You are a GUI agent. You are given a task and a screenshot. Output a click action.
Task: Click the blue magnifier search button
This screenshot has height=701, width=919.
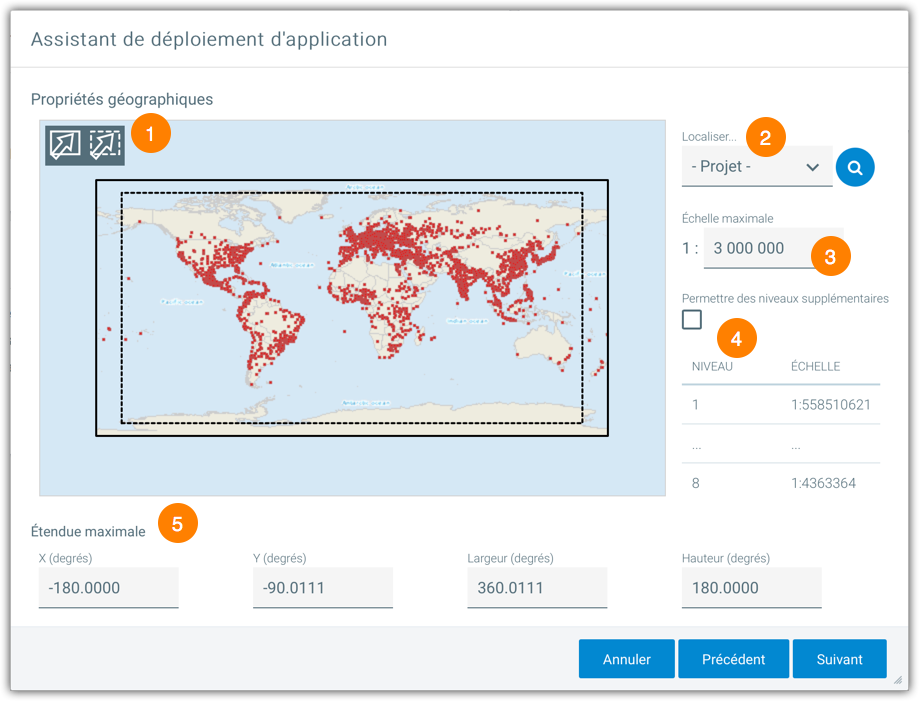[855, 167]
